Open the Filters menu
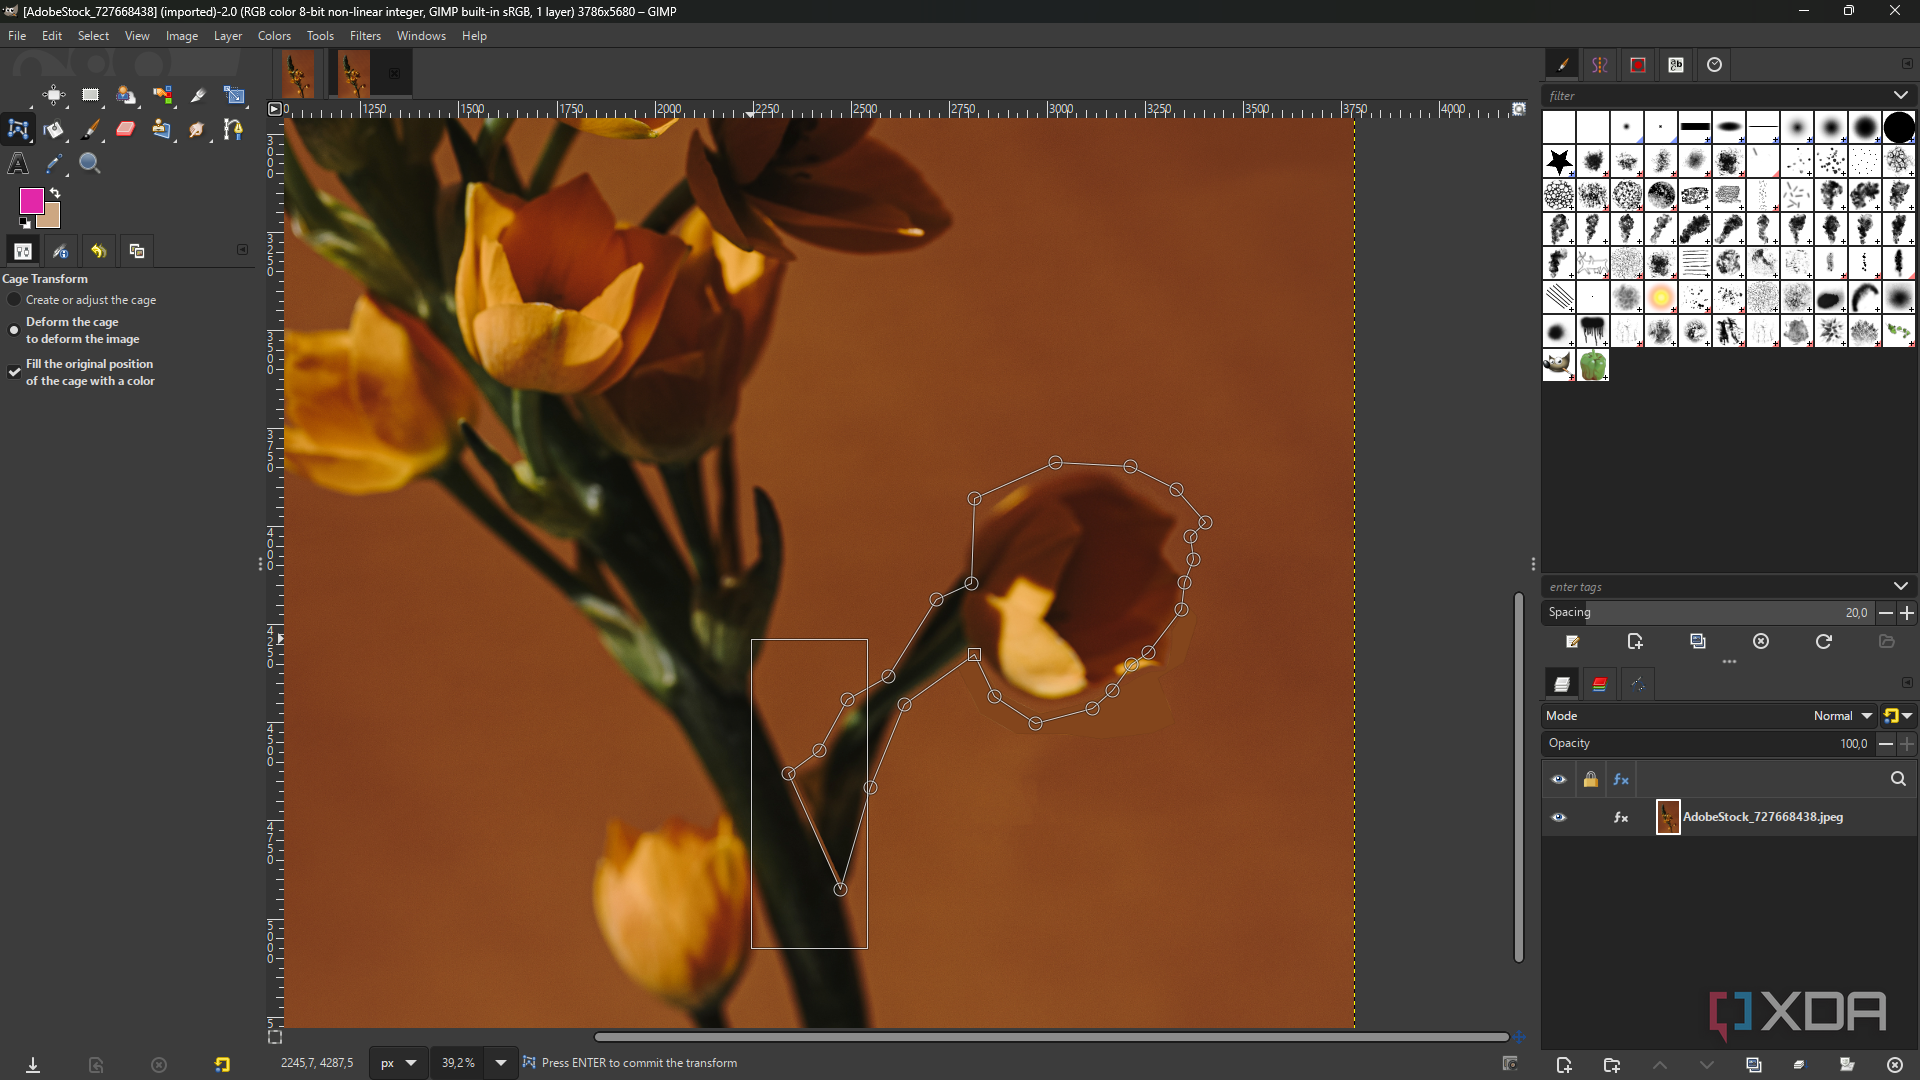The height and width of the screenshot is (1080, 1920). (365, 36)
